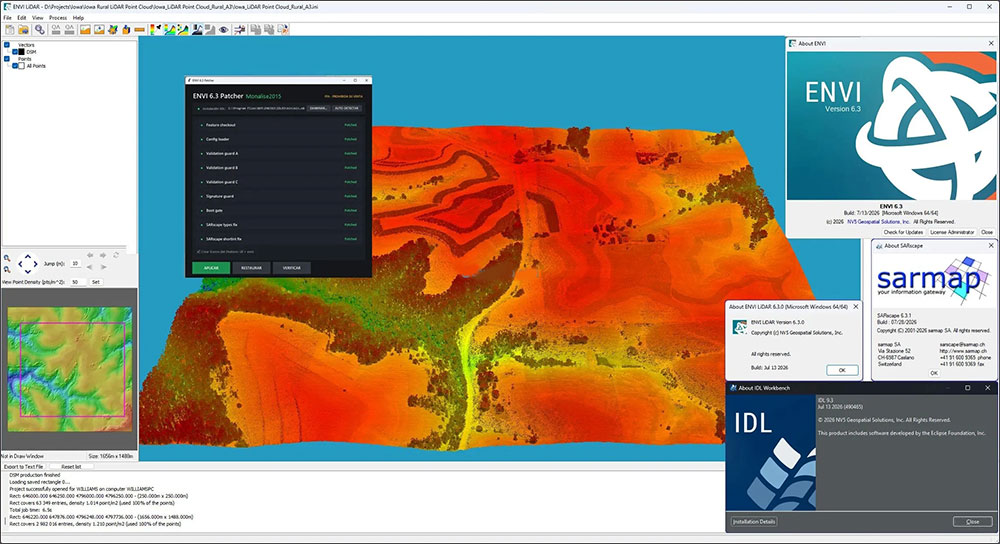Click the green APLICAR button in Patcher window

coord(211,268)
